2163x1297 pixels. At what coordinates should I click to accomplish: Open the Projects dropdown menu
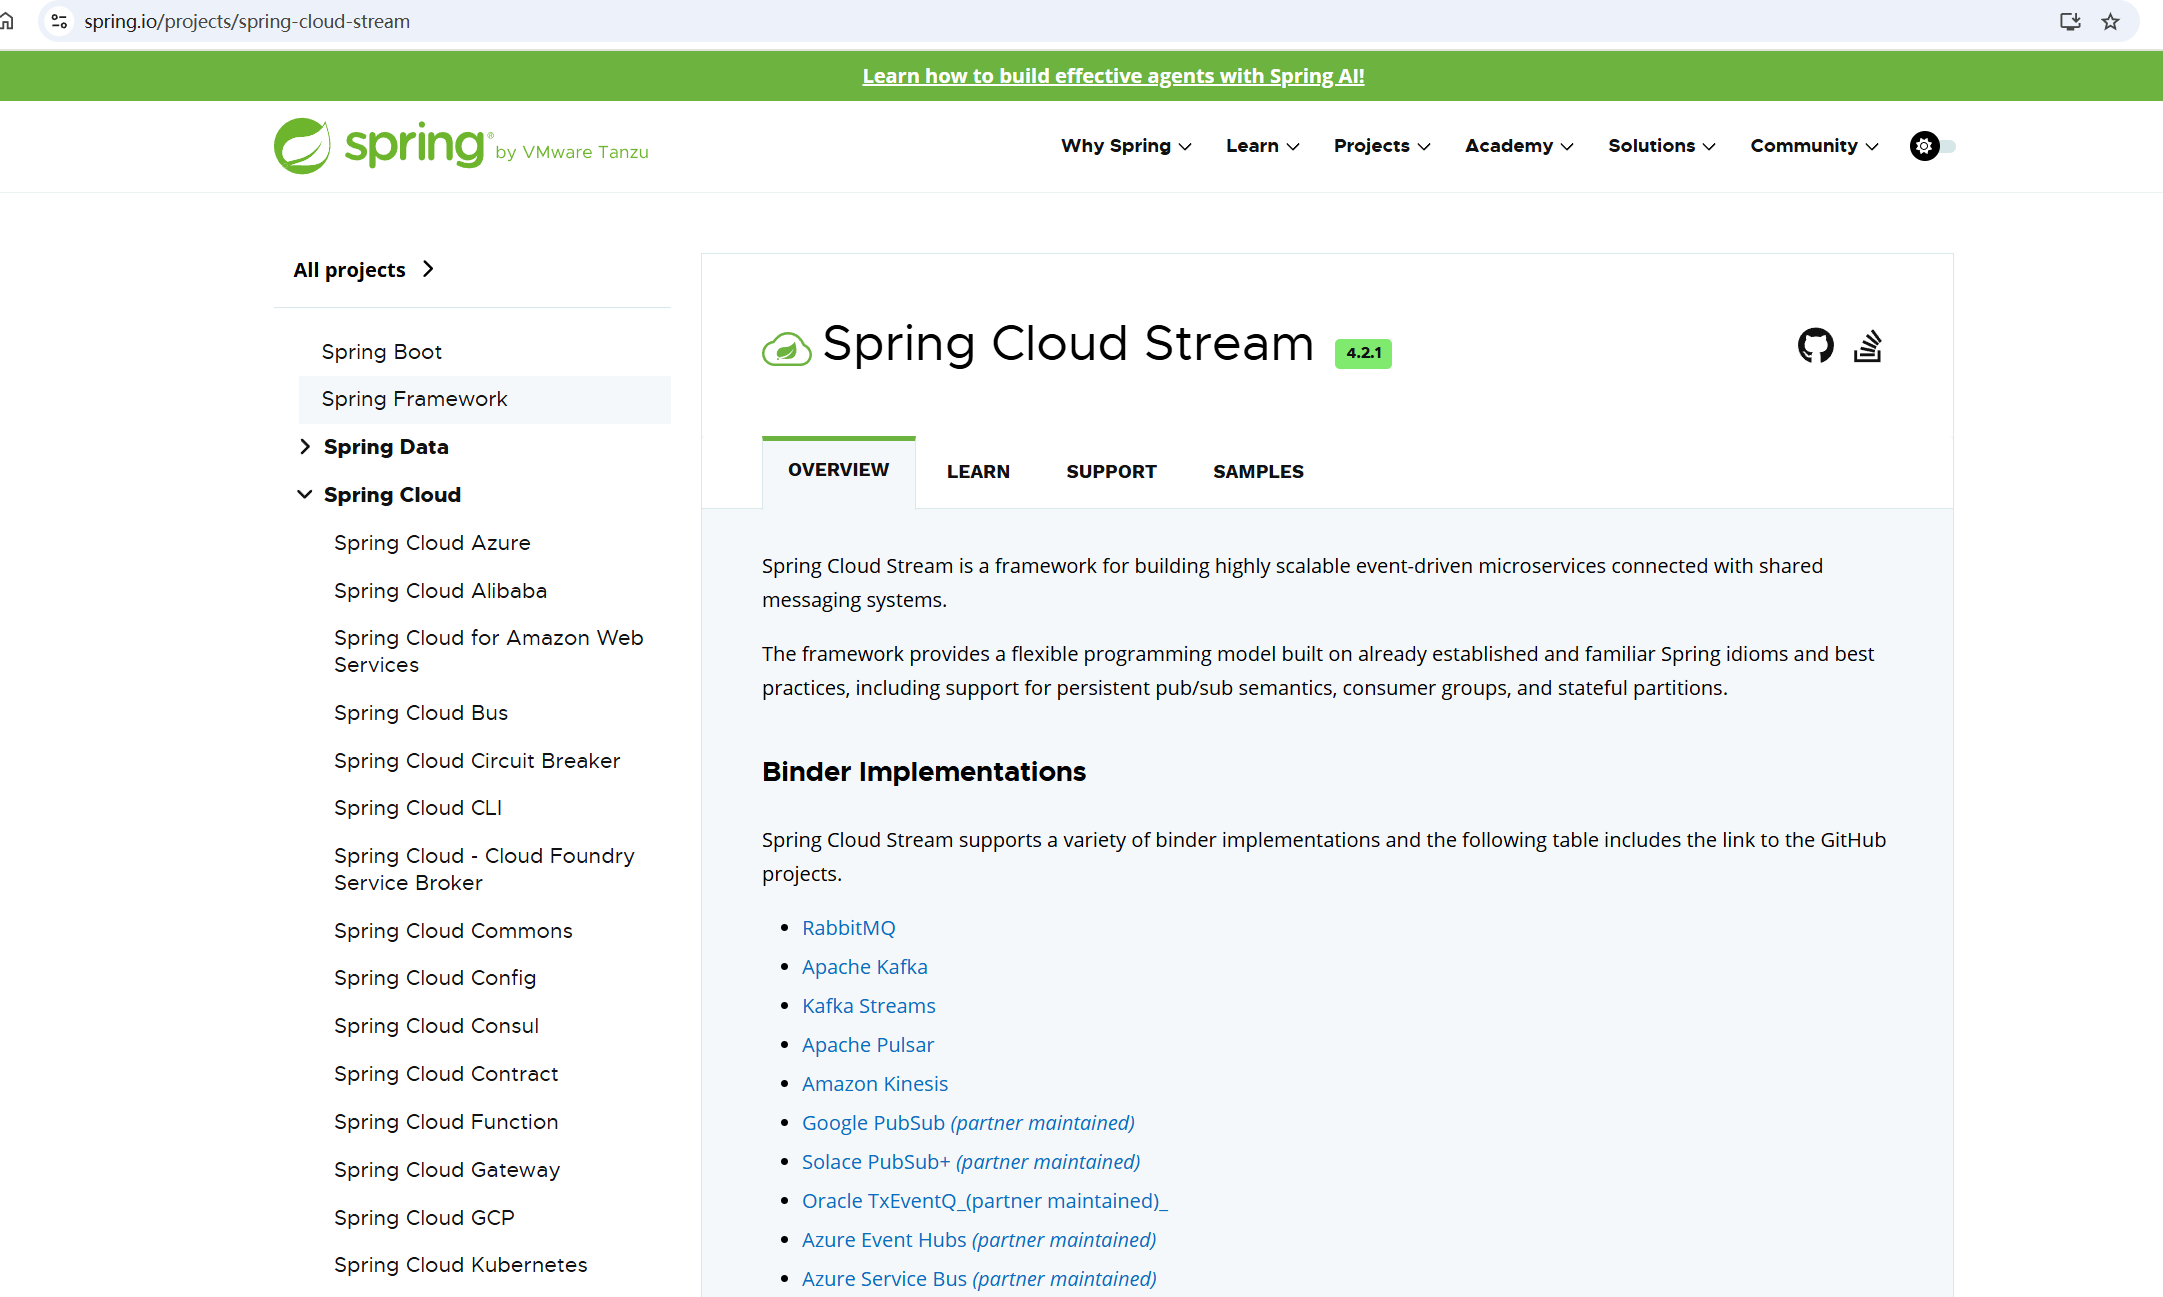[1382, 146]
